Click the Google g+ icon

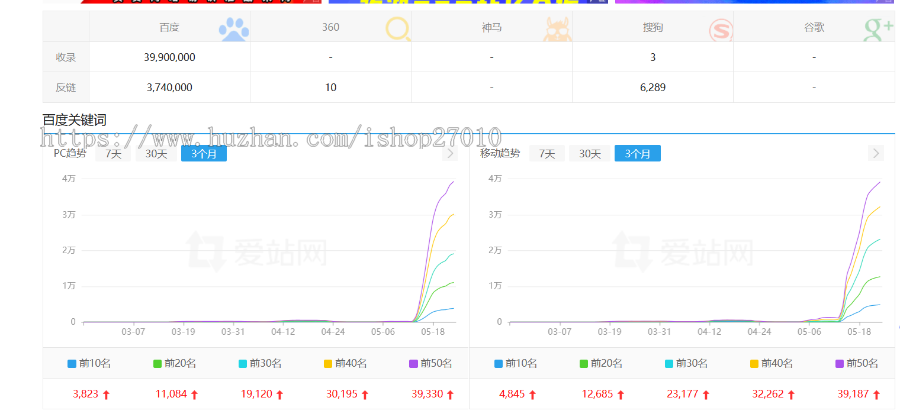pos(879,29)
